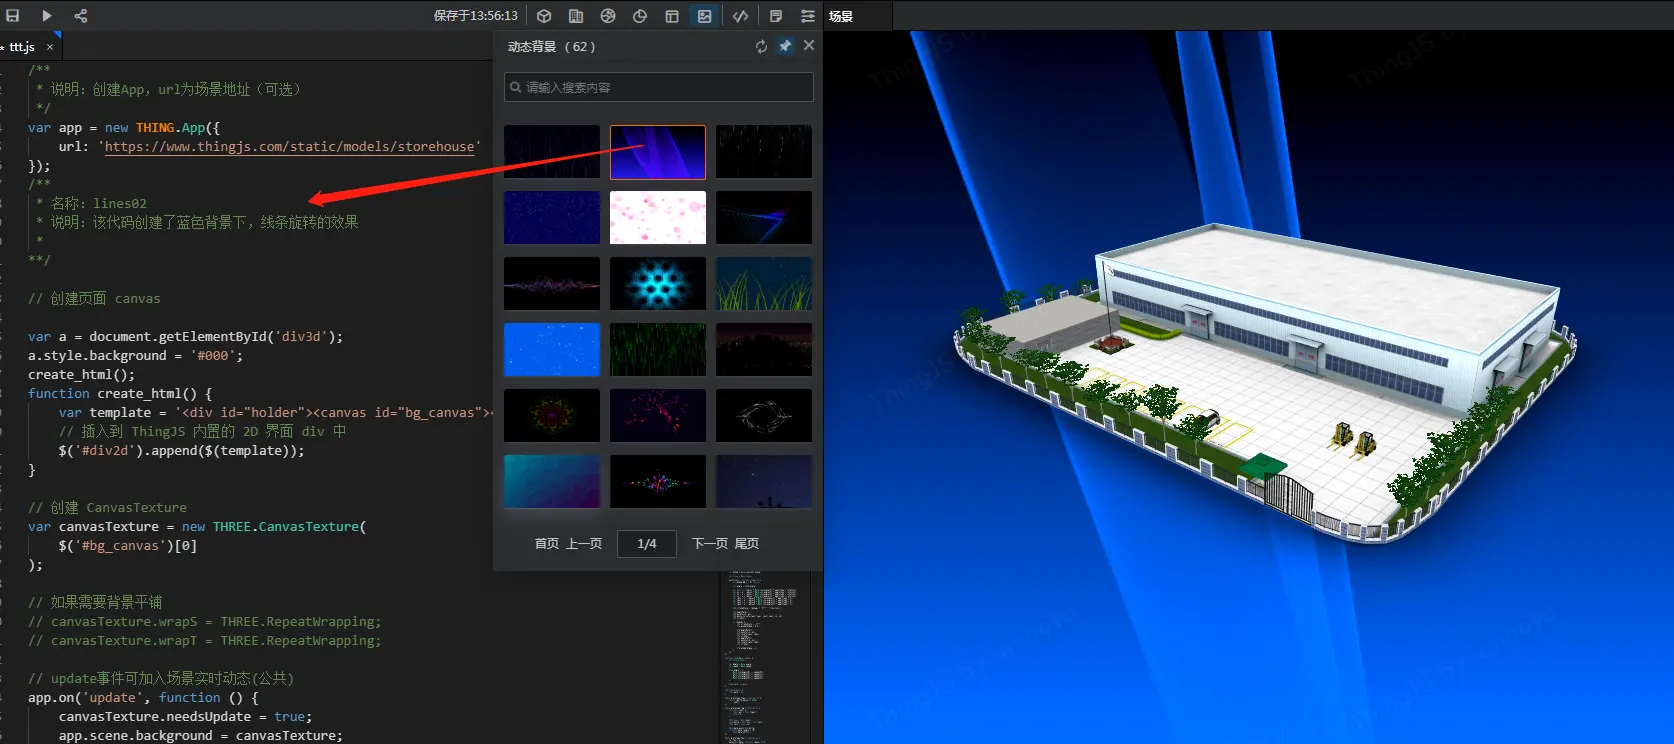The height and width of the screenshot is (744, 1674).
Task: Select the colorful mandala background thumbnail
Action: (552, 416)
